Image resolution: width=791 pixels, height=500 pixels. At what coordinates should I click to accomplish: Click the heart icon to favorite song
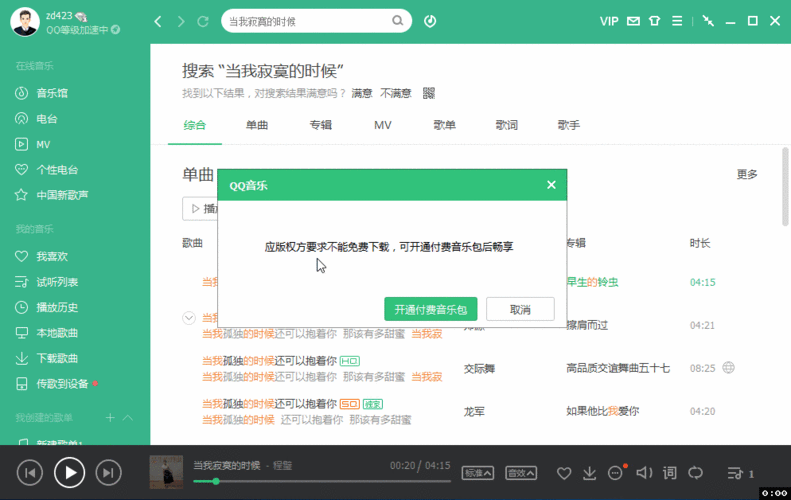[x=564, y=473]
